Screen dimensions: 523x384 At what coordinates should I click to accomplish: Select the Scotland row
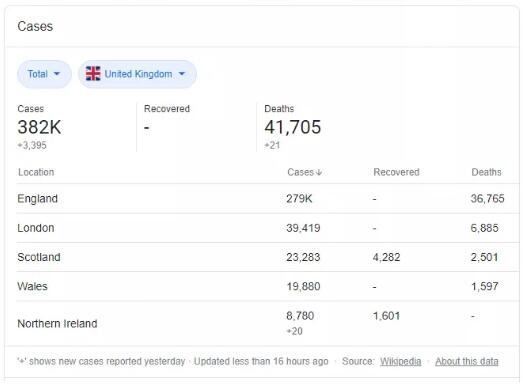point(268,257)
